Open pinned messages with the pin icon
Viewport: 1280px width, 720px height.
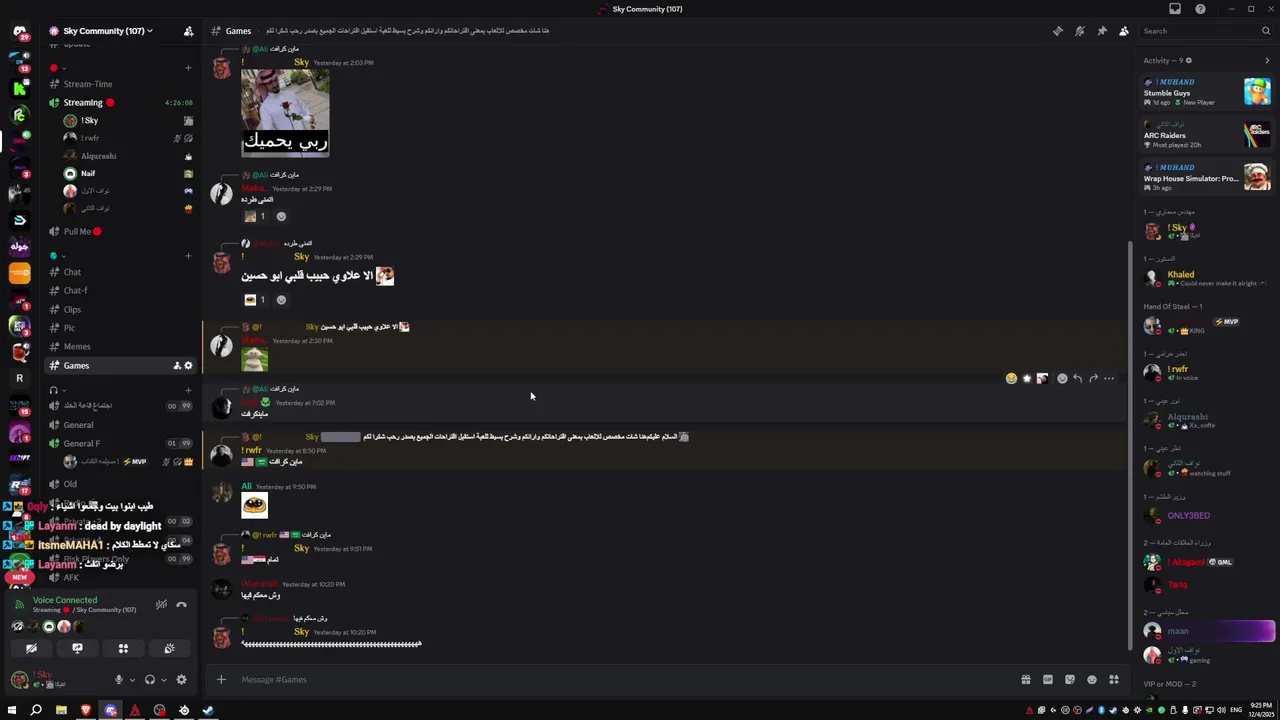[x=1102, y=31]
